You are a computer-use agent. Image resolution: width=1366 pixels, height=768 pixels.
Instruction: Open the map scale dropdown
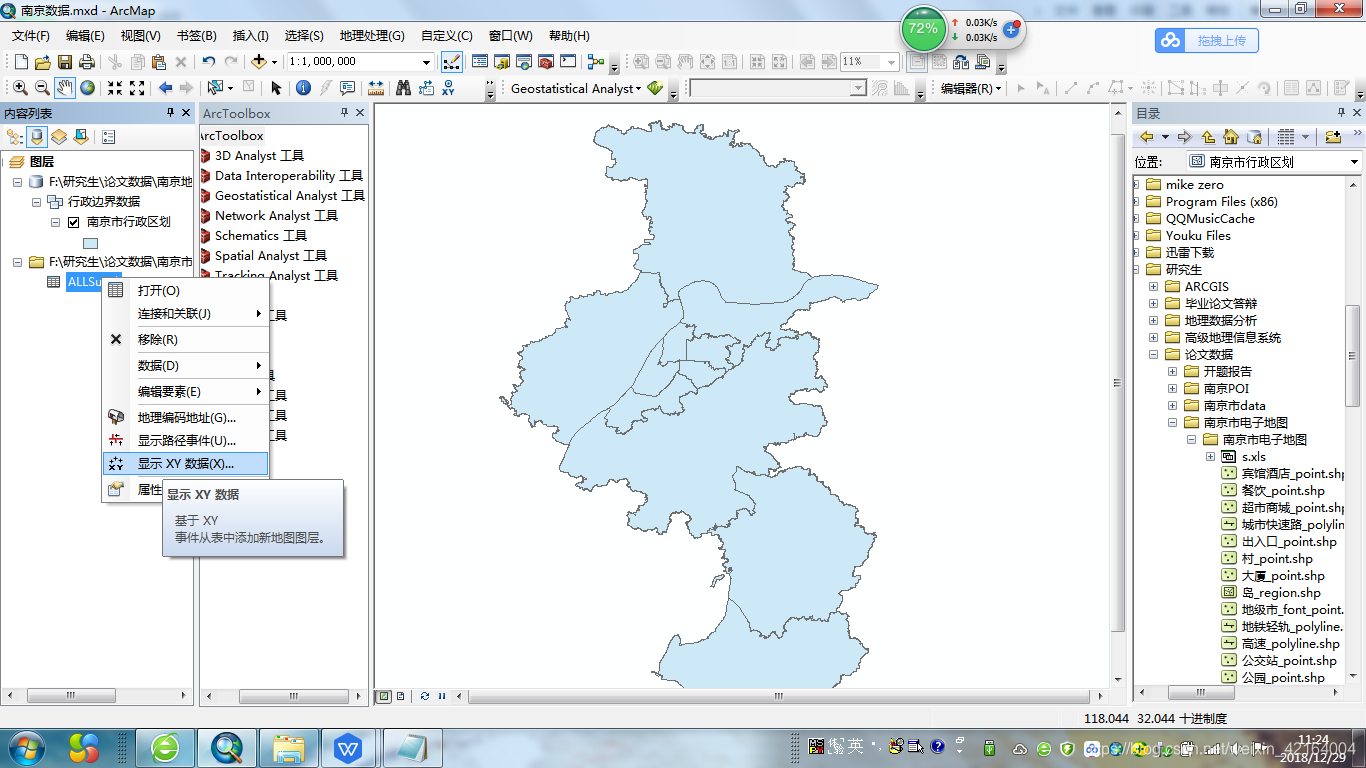426,62
